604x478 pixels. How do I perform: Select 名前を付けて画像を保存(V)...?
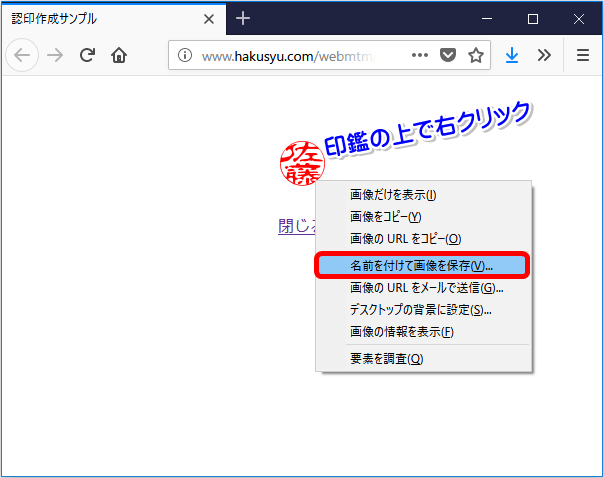(422, 265)
